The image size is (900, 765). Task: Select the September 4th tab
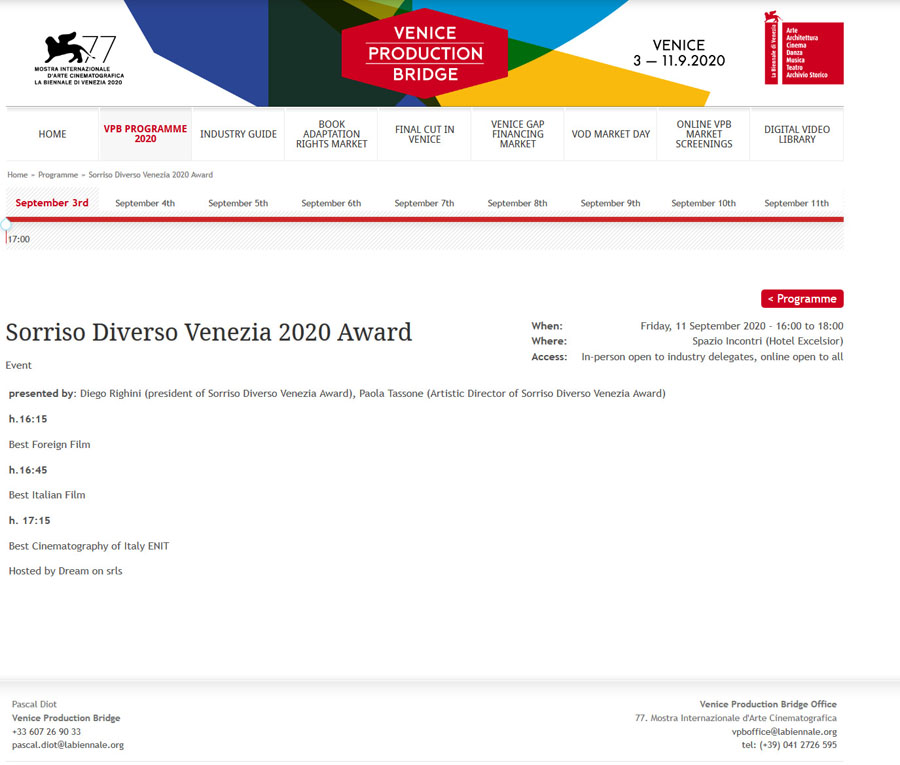coord(145,203)
